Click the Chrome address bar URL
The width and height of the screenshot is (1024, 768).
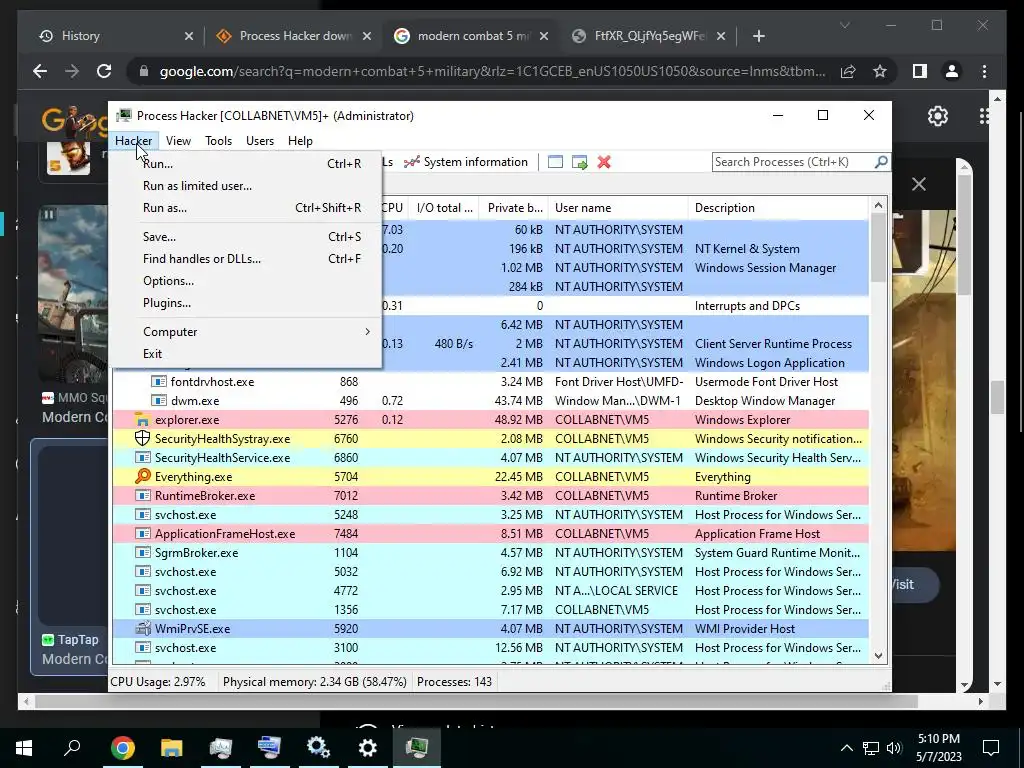[x=492, y=71]
